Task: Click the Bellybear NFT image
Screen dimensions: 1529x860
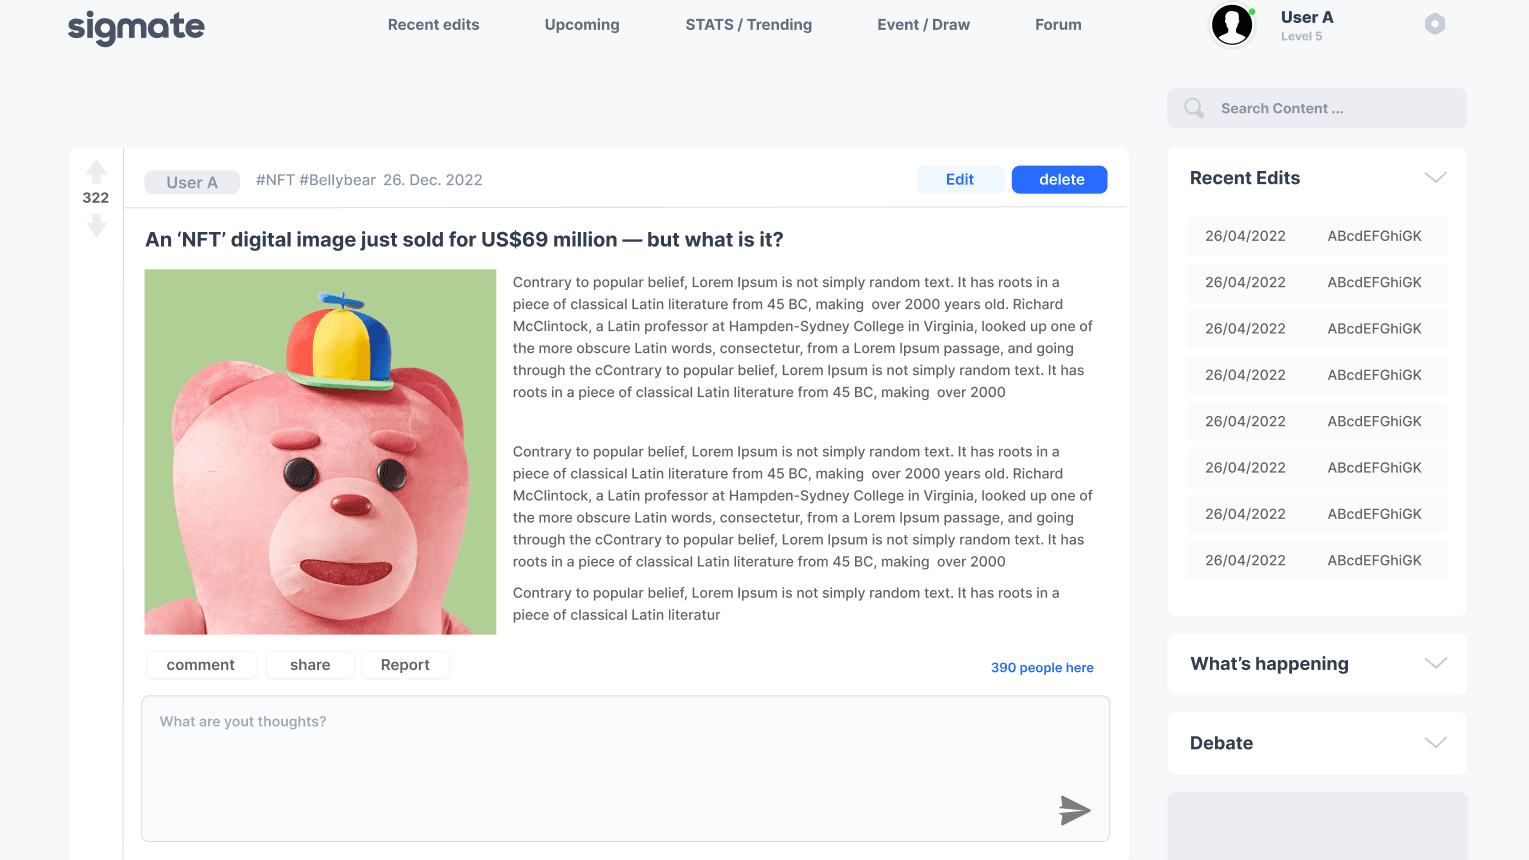Action: pyautogui.click(x=320, y=452)
